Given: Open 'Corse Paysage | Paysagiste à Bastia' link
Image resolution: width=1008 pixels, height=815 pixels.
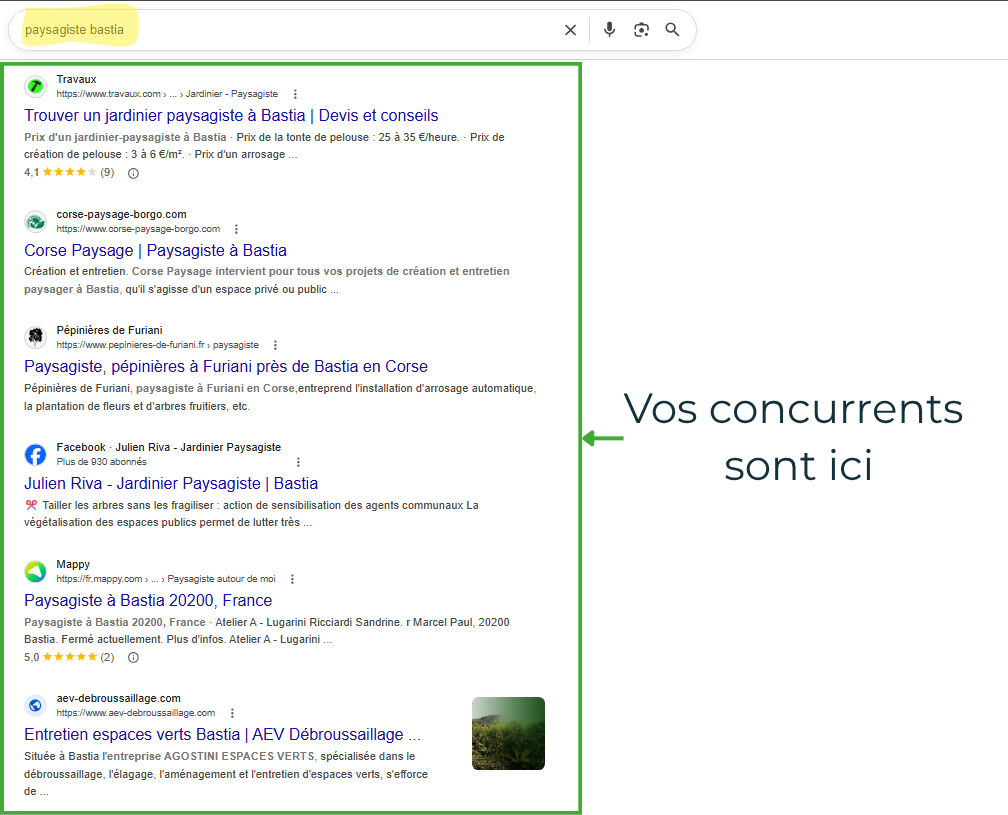Looking at the screenshot, I should tap(156, 251).
